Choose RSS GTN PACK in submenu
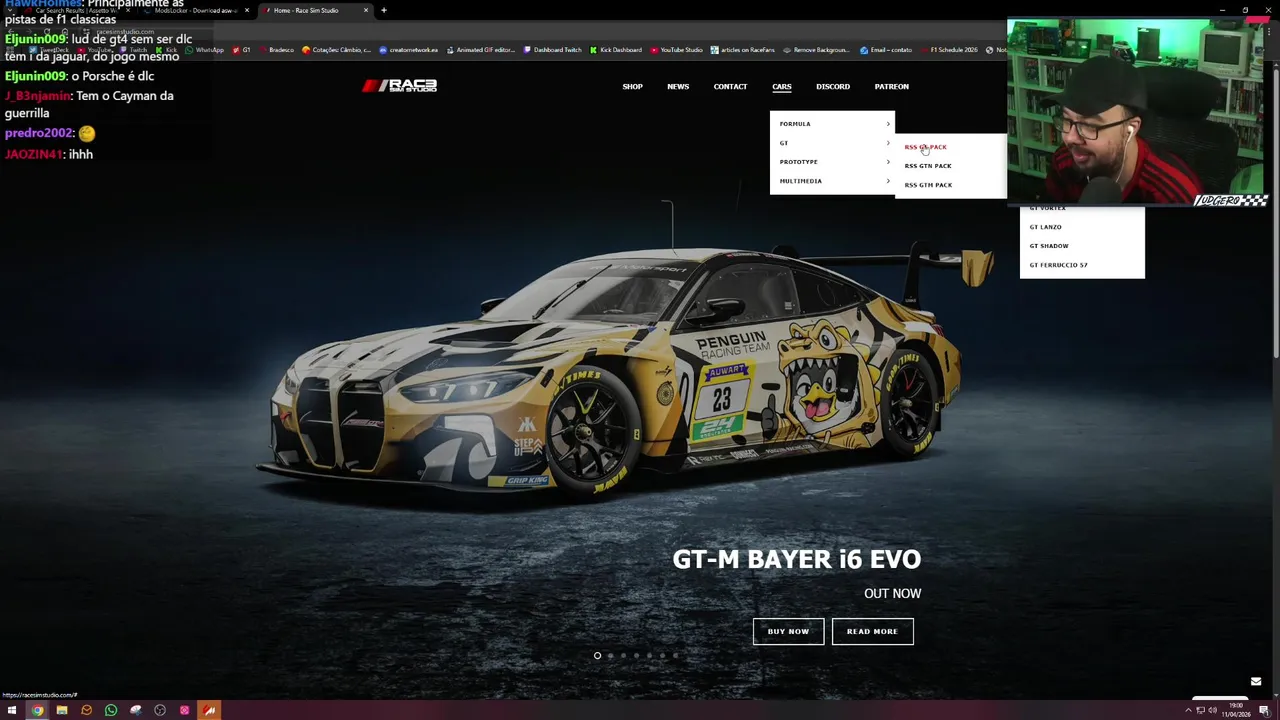This screenshot has height=720, width=1280. pyautogui.click(x=928, y=166)
